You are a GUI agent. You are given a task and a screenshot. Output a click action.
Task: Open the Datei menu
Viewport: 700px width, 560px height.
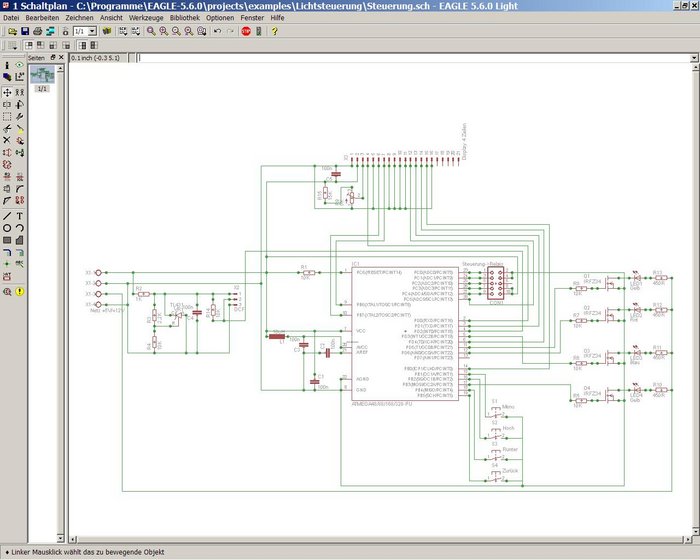tap(12, 18)
